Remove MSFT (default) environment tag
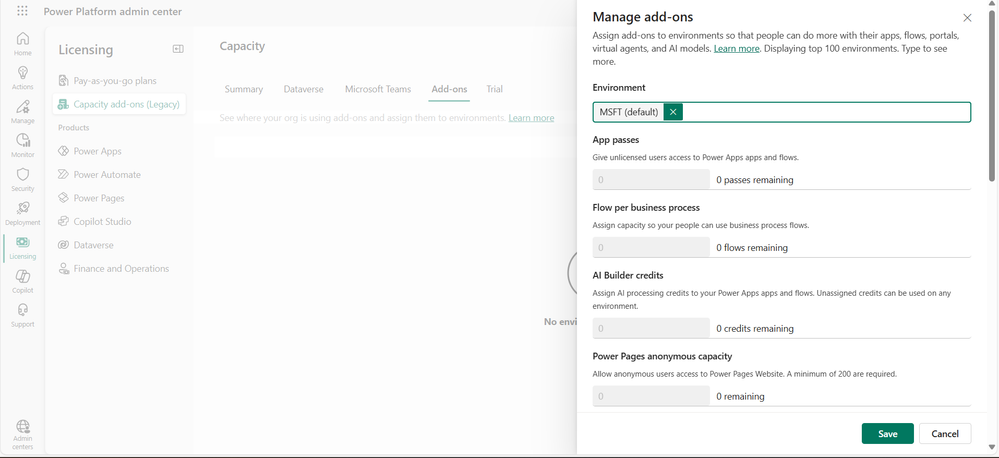Image resolution: width=999 pixels, height=458 pixels. (x=673, y=112)
